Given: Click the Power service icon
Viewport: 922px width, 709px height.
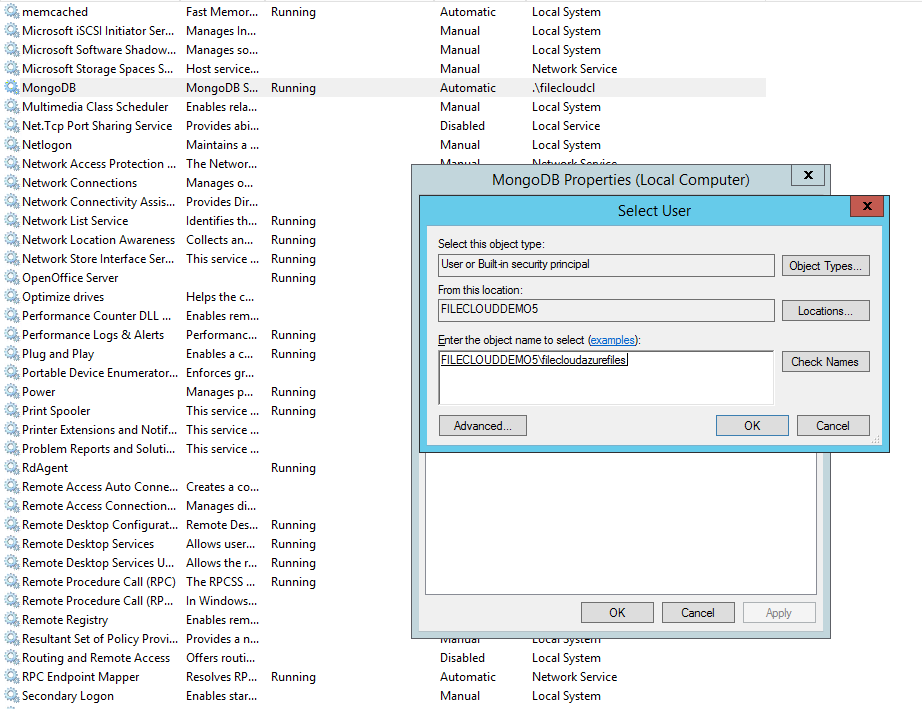Looking at the screenshot, I should click(x=12, y=391).
